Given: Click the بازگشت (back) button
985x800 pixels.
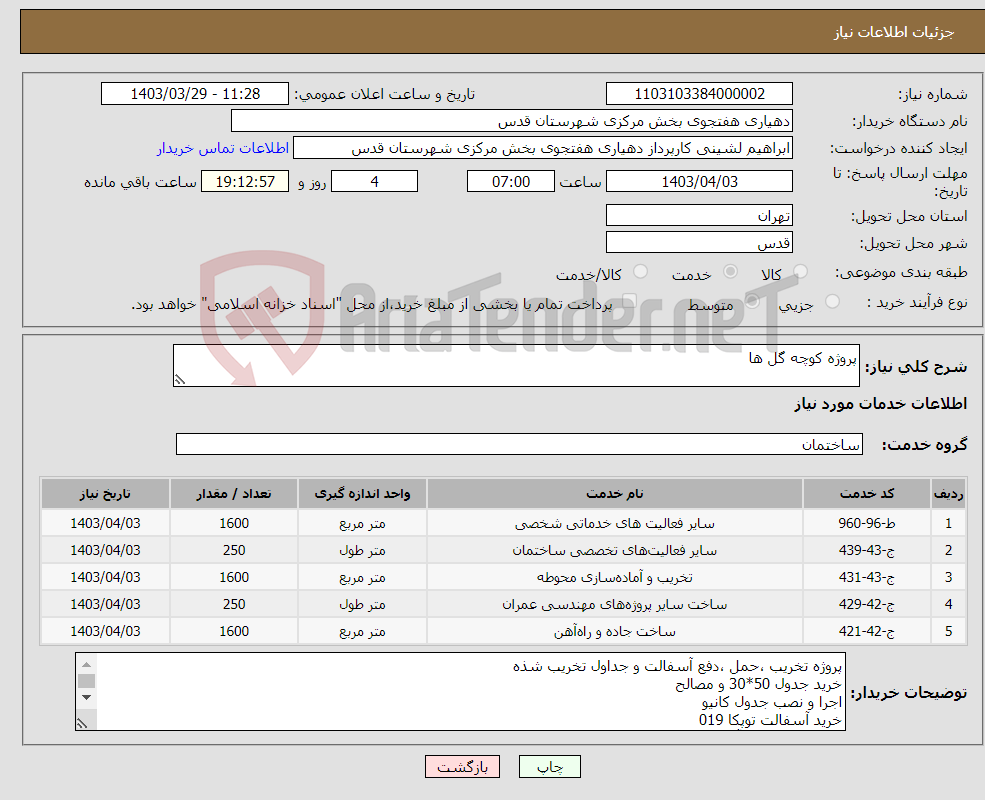Looking at the screenshot, I should [x=462, y=767].
